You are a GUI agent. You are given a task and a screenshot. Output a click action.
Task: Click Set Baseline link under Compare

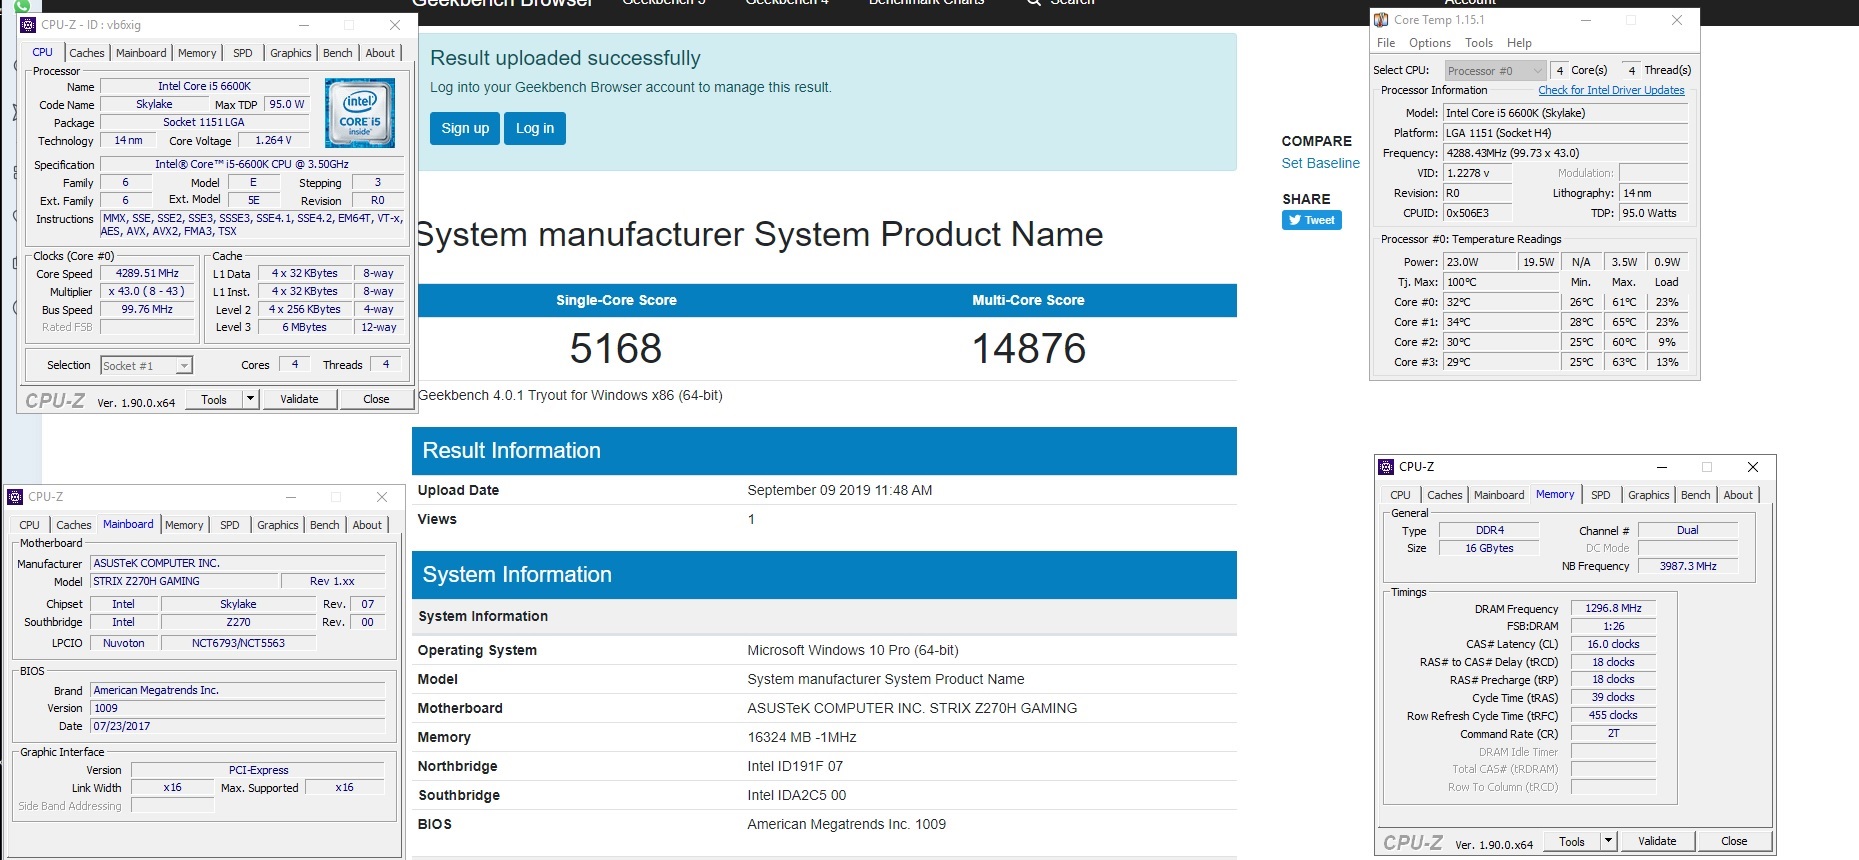[1321, 163]
